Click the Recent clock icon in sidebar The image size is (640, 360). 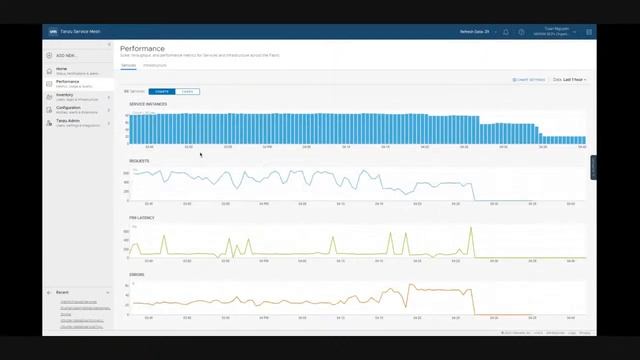click(x=49, y=293)
